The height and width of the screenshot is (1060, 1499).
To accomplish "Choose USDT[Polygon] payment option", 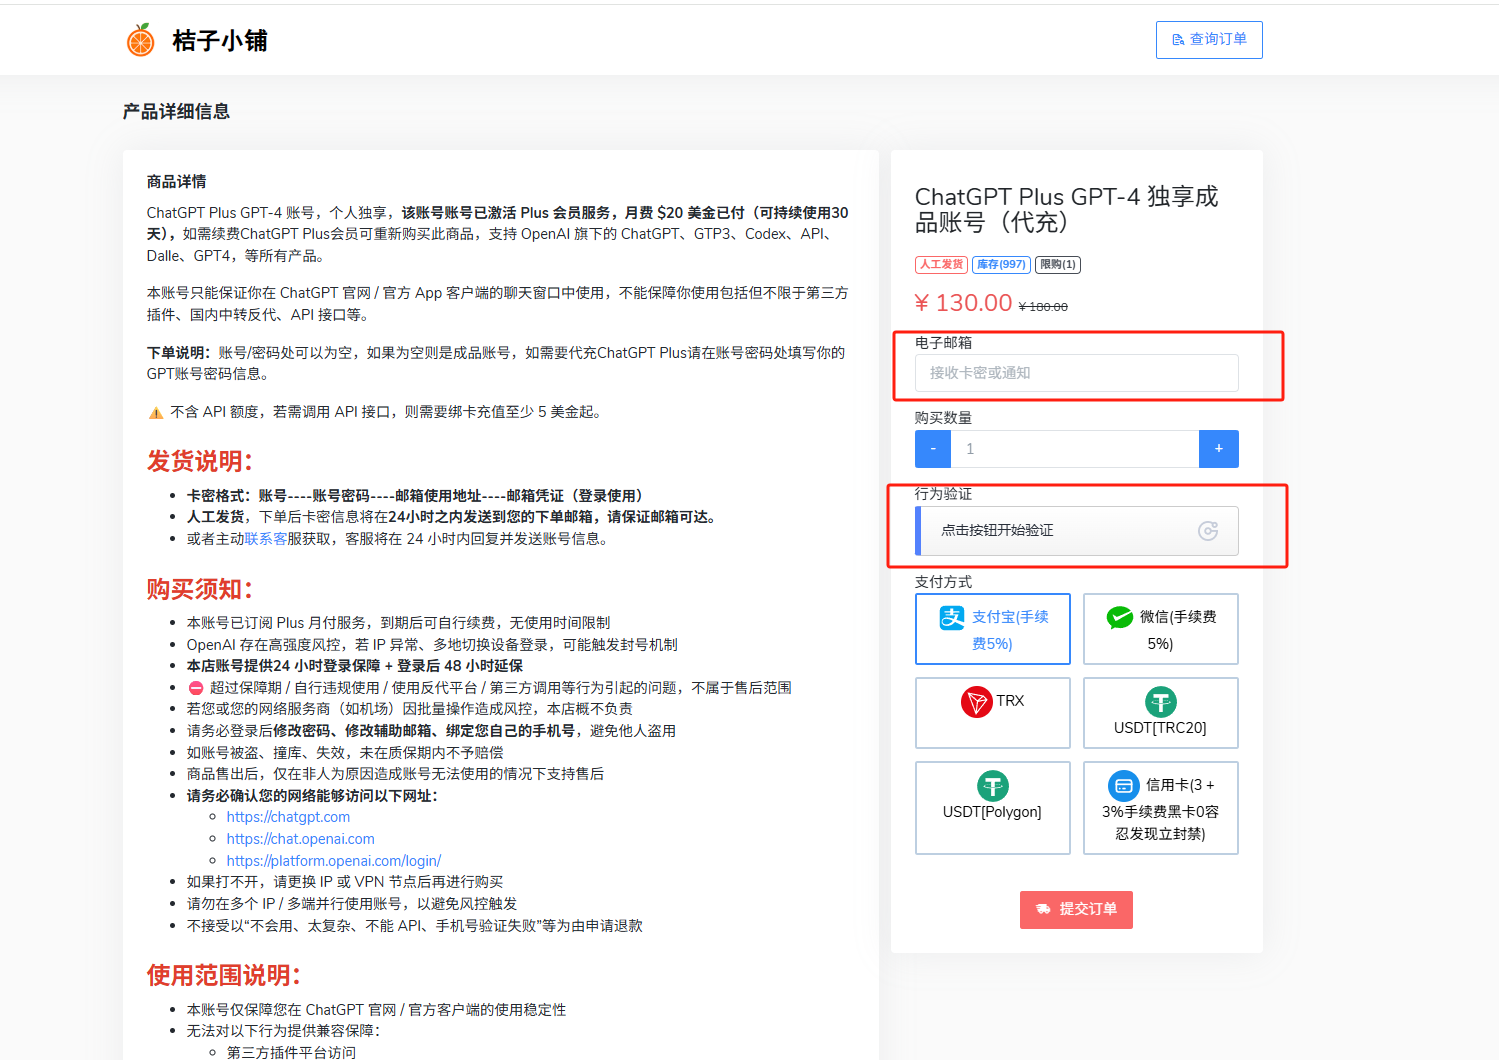I will pos(993,808).
